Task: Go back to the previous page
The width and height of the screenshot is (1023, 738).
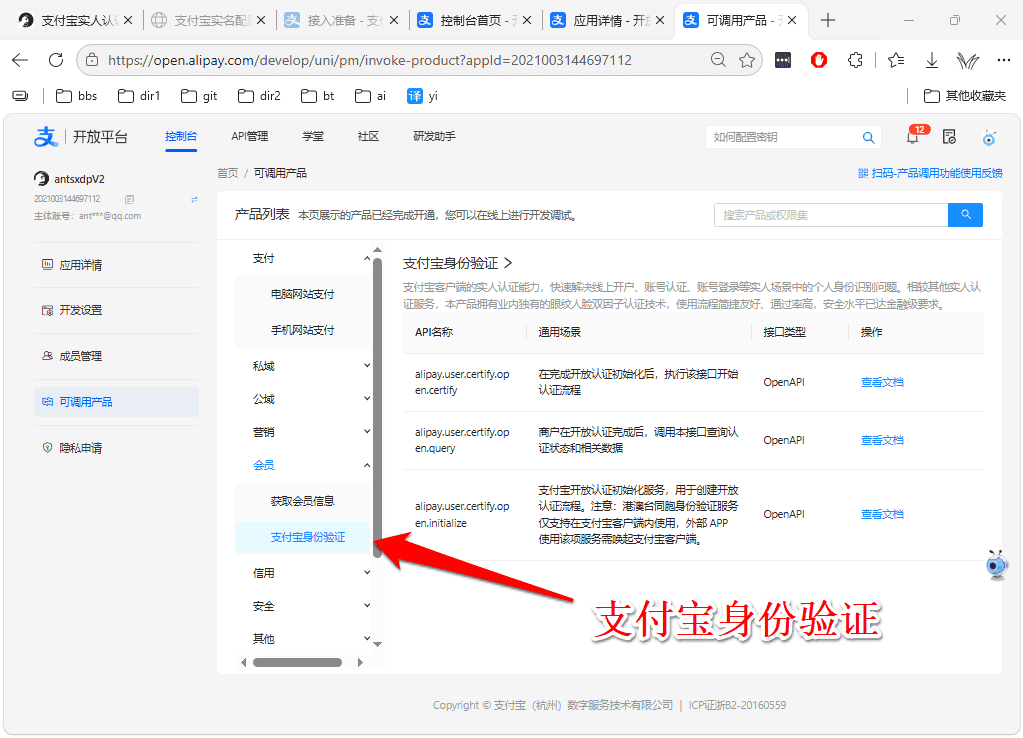Action: (20, 60)
